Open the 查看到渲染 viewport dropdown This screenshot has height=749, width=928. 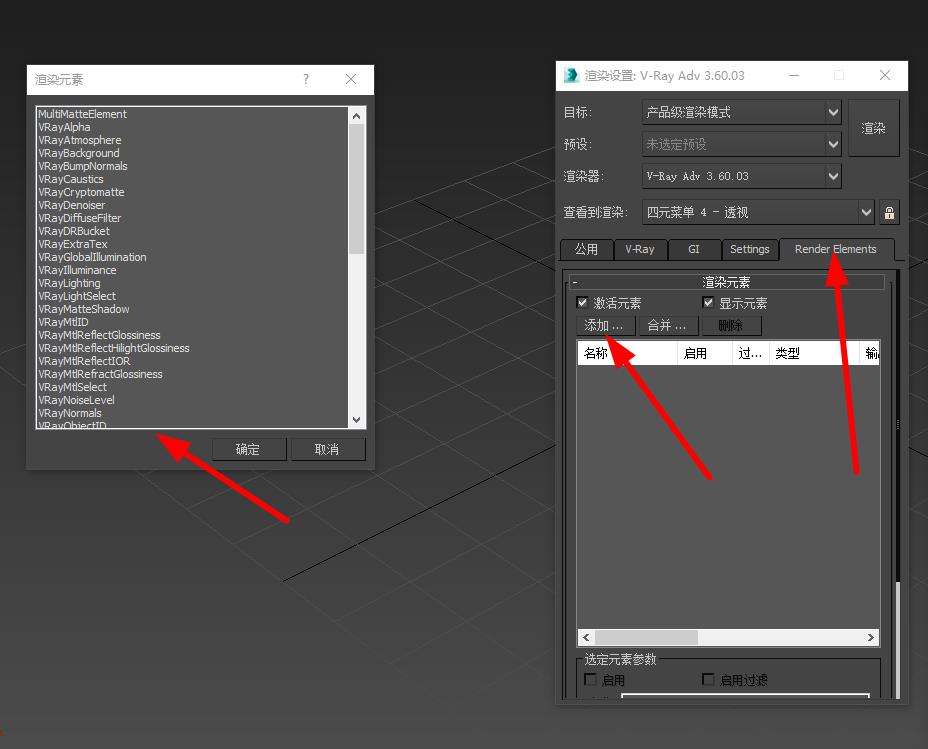[758, 212]
